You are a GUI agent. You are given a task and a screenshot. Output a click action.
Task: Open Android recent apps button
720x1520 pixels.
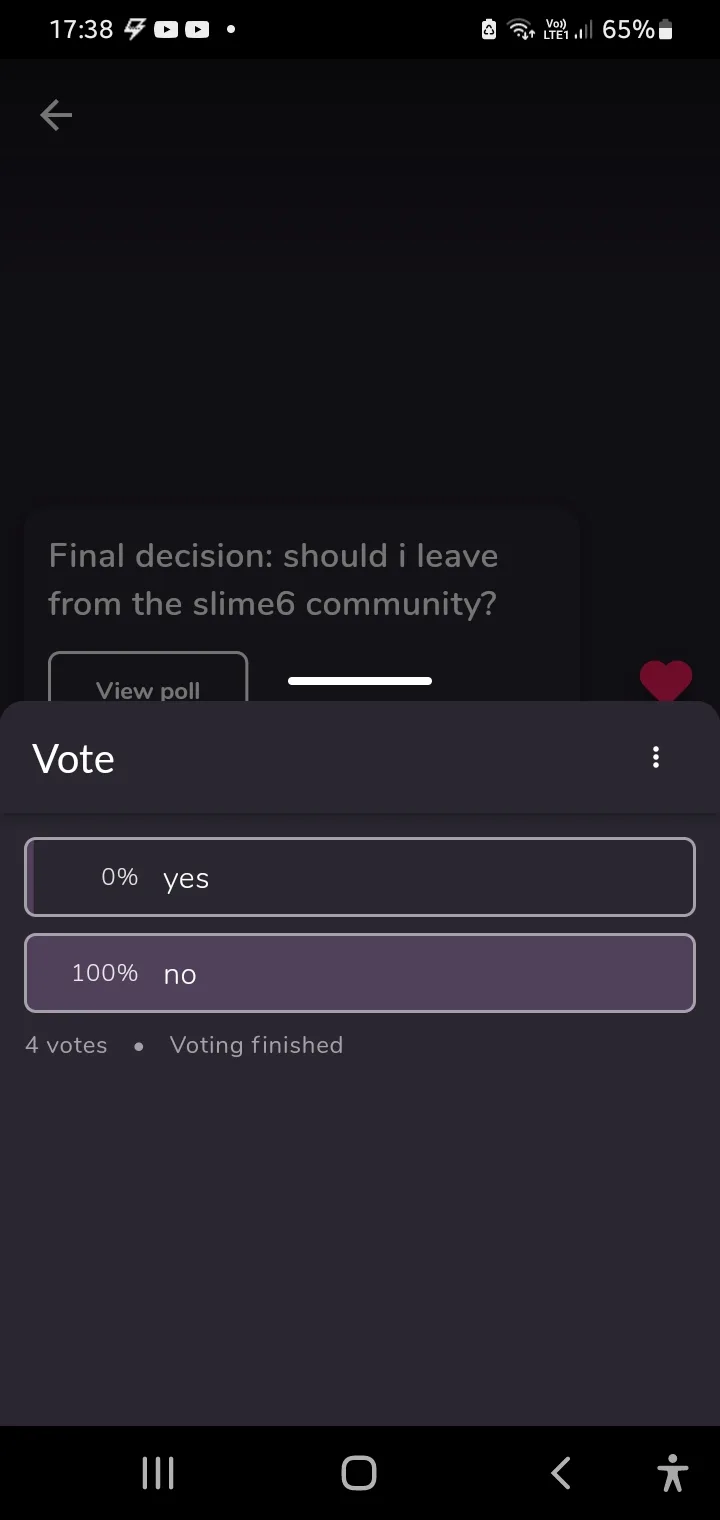(158, 1473)
